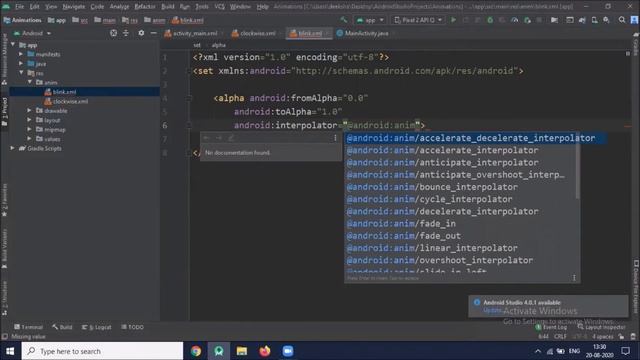Screen dimensions: 640x360
Task: Click the Make Project hammer icon
Action: tap(344, 20)
